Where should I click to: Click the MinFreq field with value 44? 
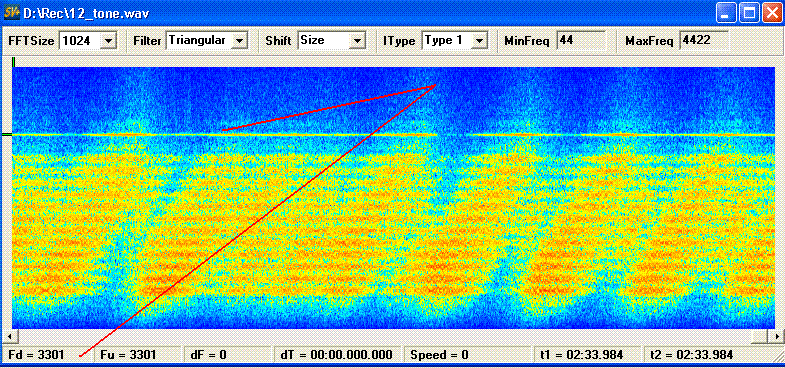tap(582, 40)
